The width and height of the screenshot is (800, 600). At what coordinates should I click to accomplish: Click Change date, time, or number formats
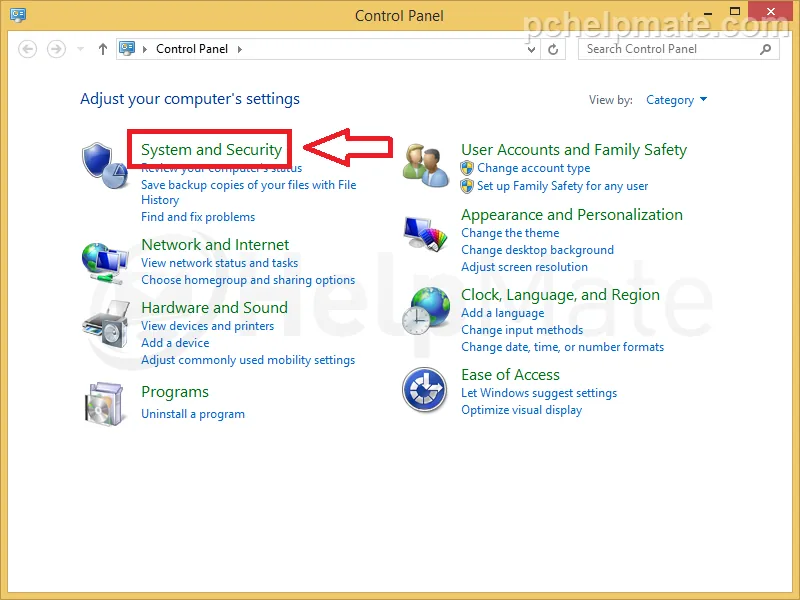[x=563, y=347]
